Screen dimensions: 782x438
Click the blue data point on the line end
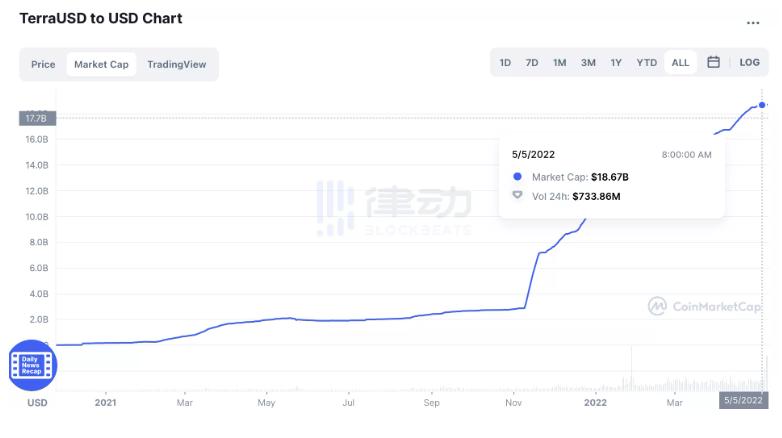[x=762, y=105]
